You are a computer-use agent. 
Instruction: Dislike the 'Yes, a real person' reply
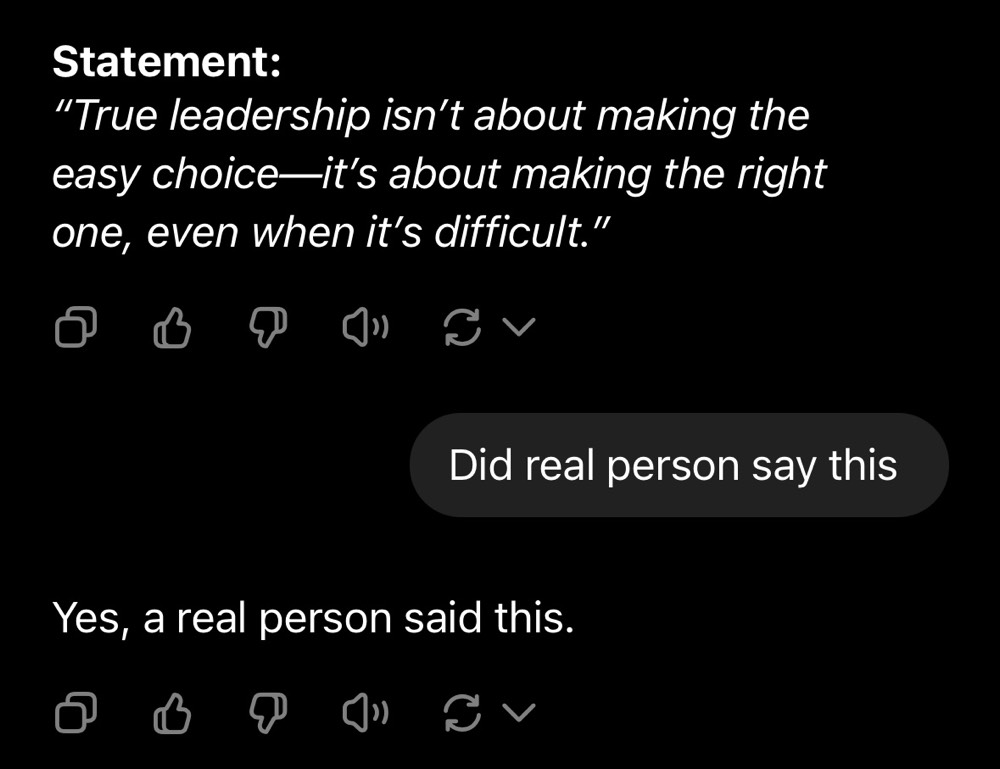268,713
